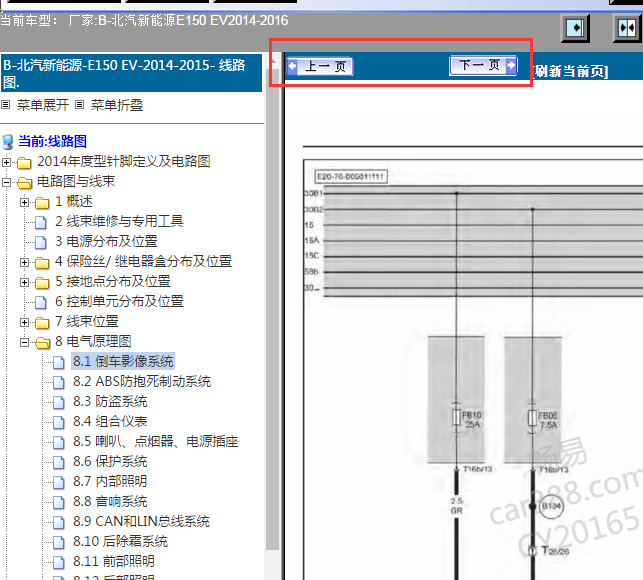Go to next page with 下一页 button
Viewport: 643px width, 580px height.
[483, 65]
